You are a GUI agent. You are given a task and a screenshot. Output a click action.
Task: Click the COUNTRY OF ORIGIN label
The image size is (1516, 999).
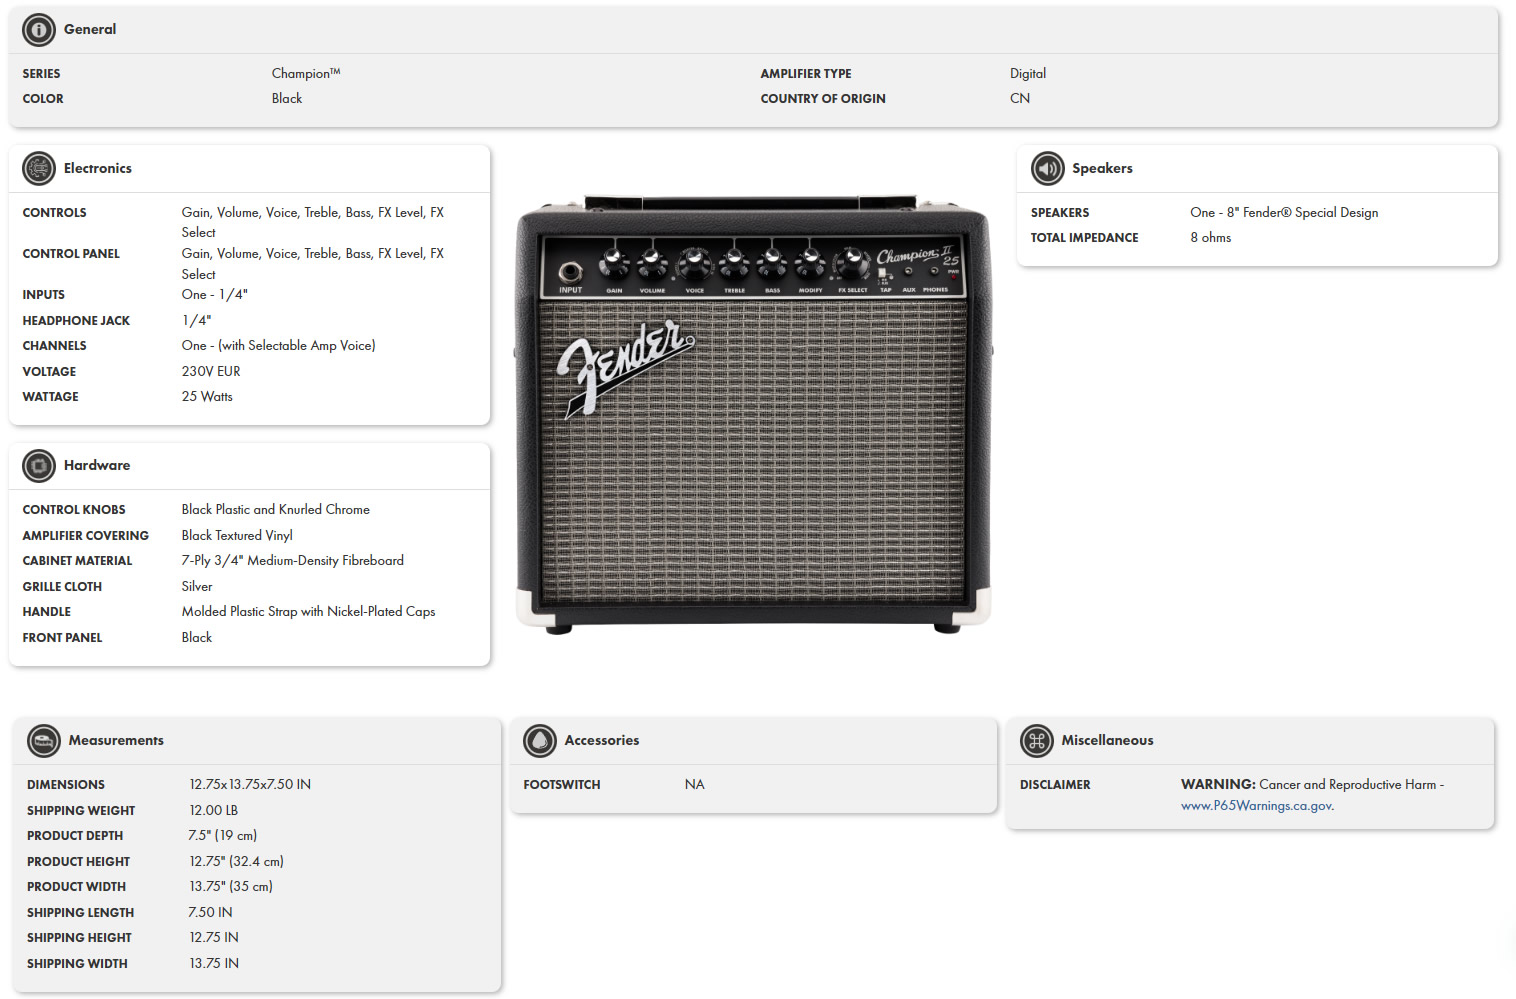(823, 99)
